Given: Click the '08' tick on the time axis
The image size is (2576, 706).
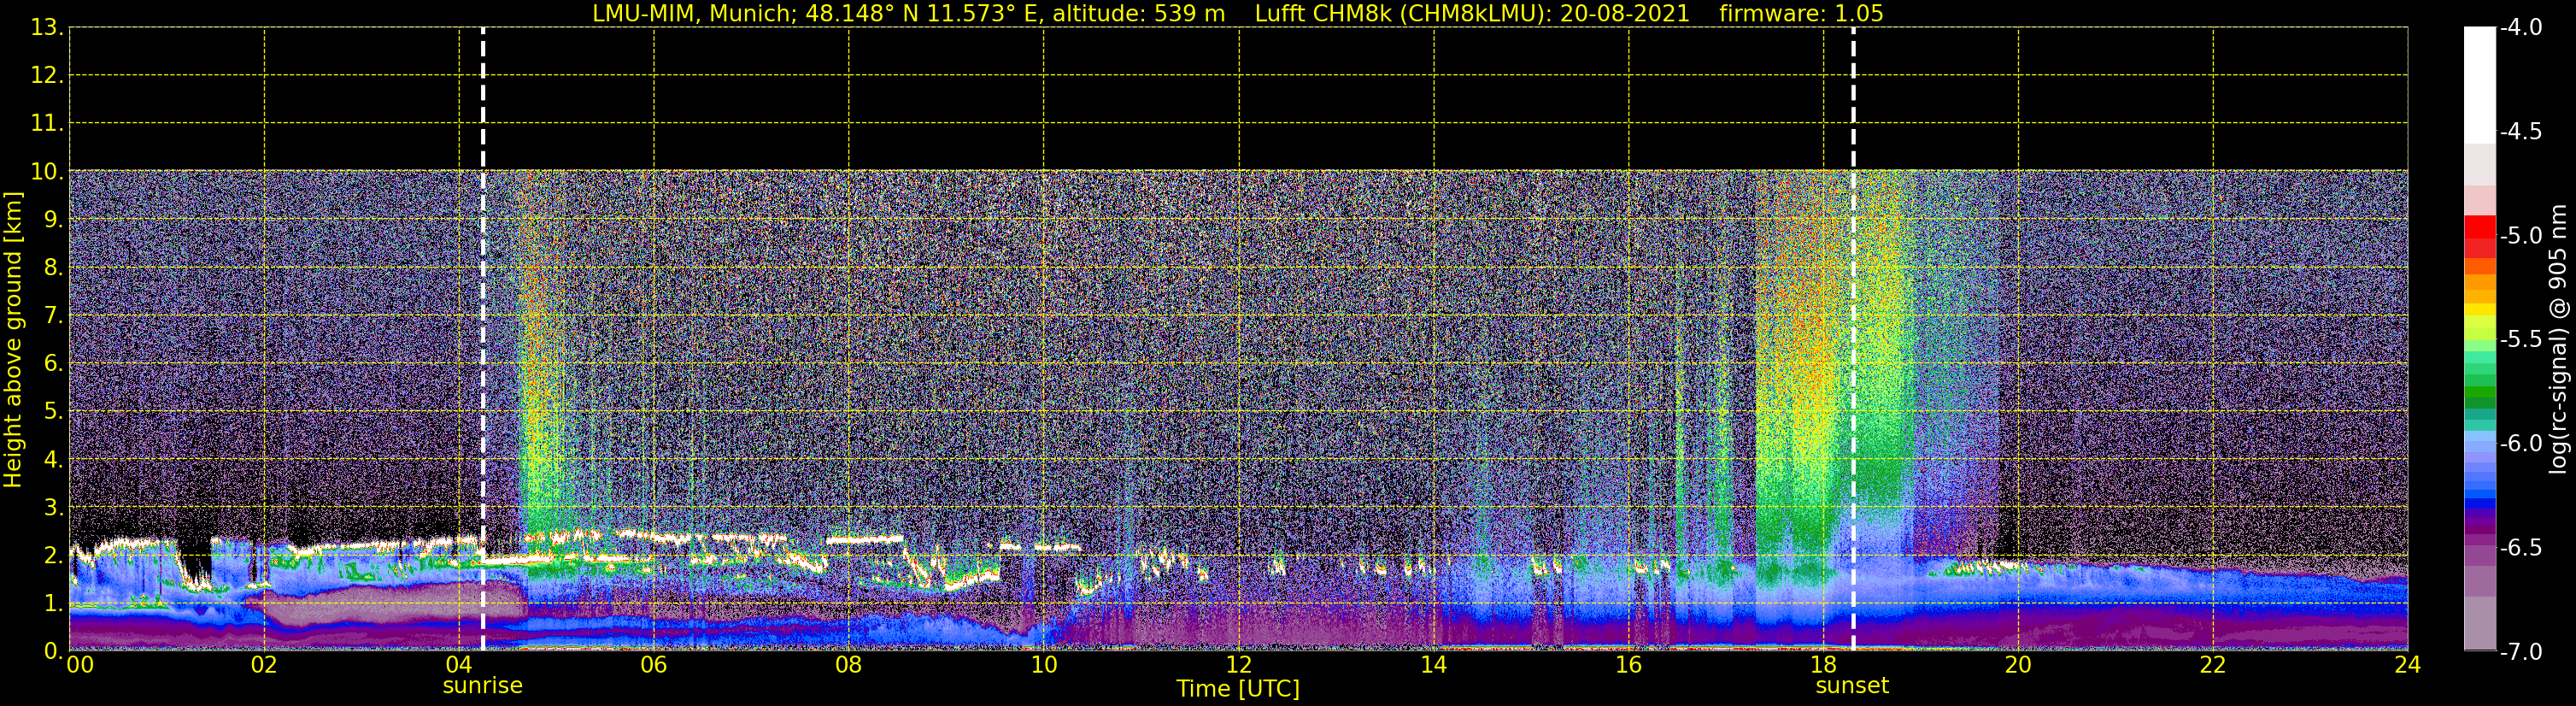Looking at the screenshot, I should 848,665.
